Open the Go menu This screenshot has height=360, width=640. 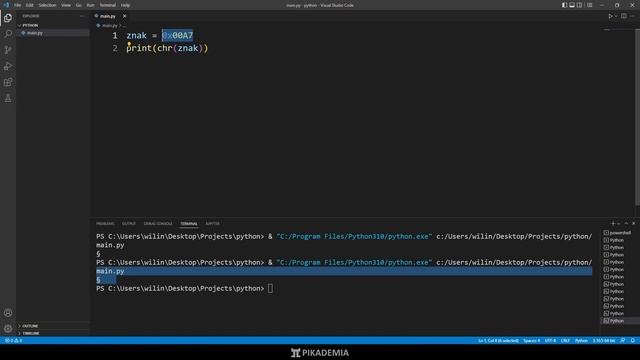point(78,5)
